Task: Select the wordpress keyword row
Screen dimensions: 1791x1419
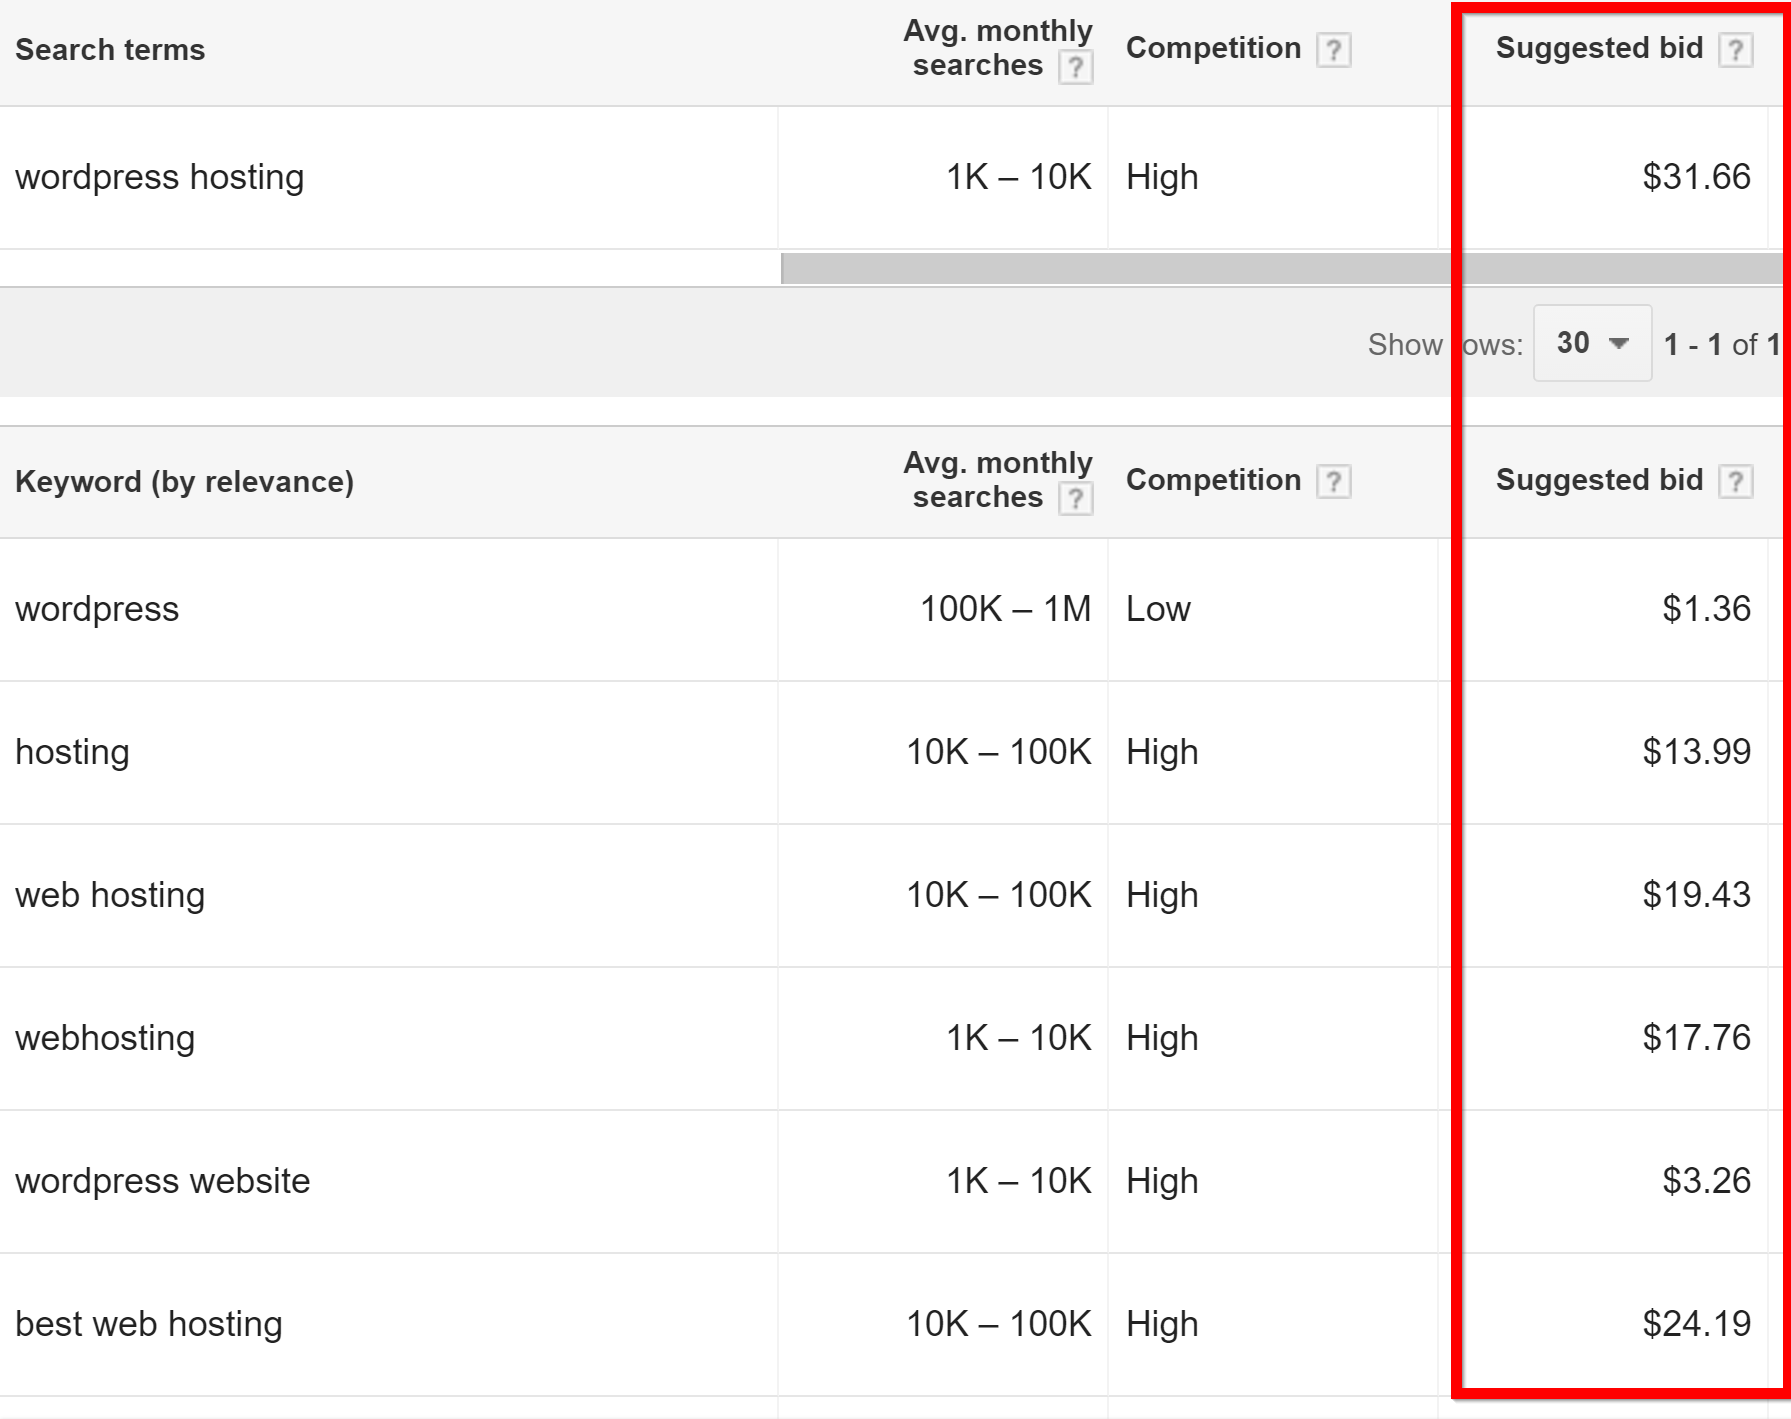Action: [x=97, y=609]
